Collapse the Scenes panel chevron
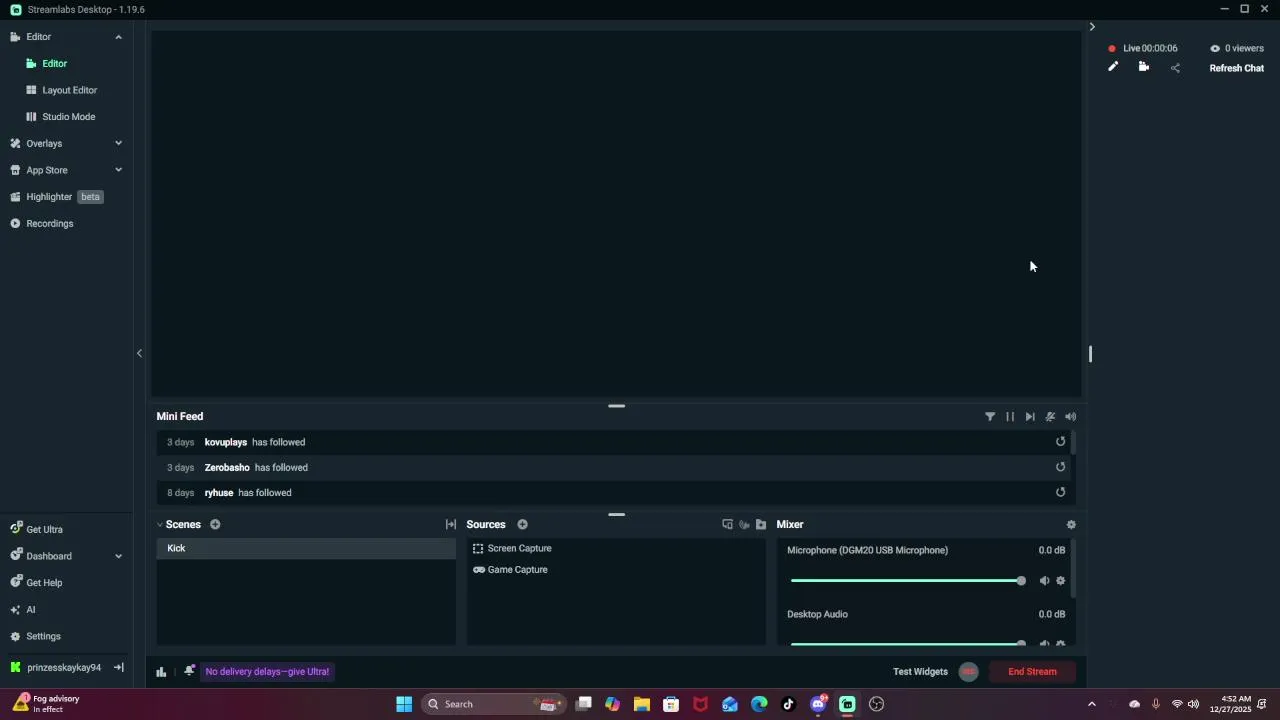The height and width of the screenshot is (720, 1280). 159,524
